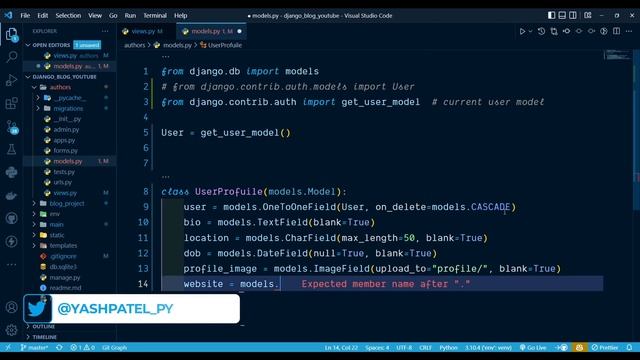
Task: Toggle the secondary side bar layout
Action: tap(573, 16)
